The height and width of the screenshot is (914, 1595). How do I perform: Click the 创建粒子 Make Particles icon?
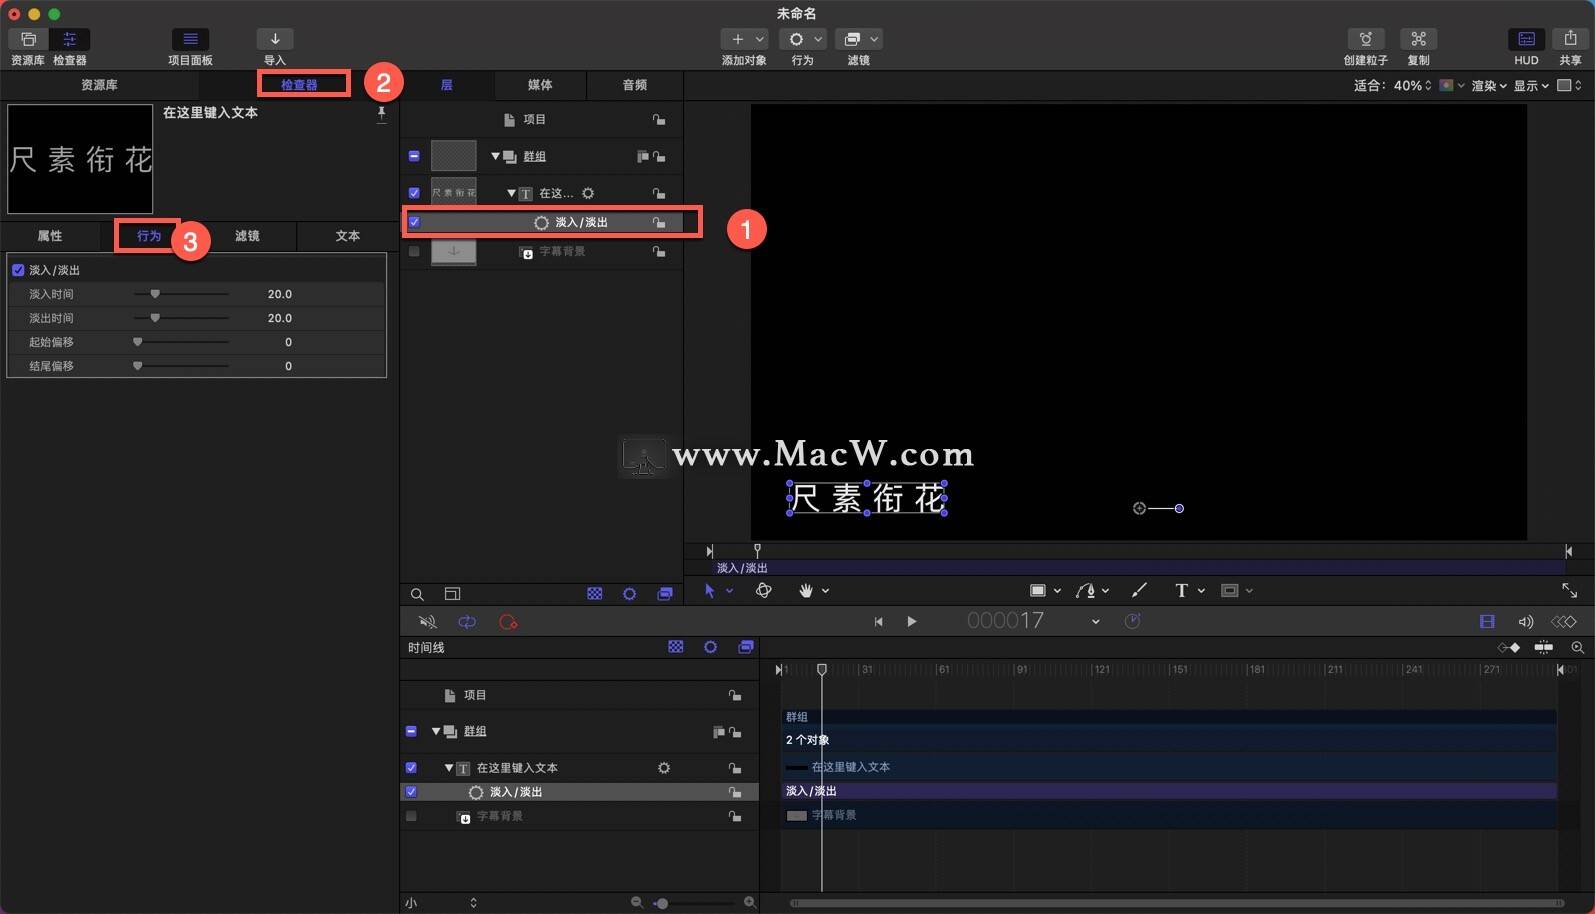point(1365,39)
